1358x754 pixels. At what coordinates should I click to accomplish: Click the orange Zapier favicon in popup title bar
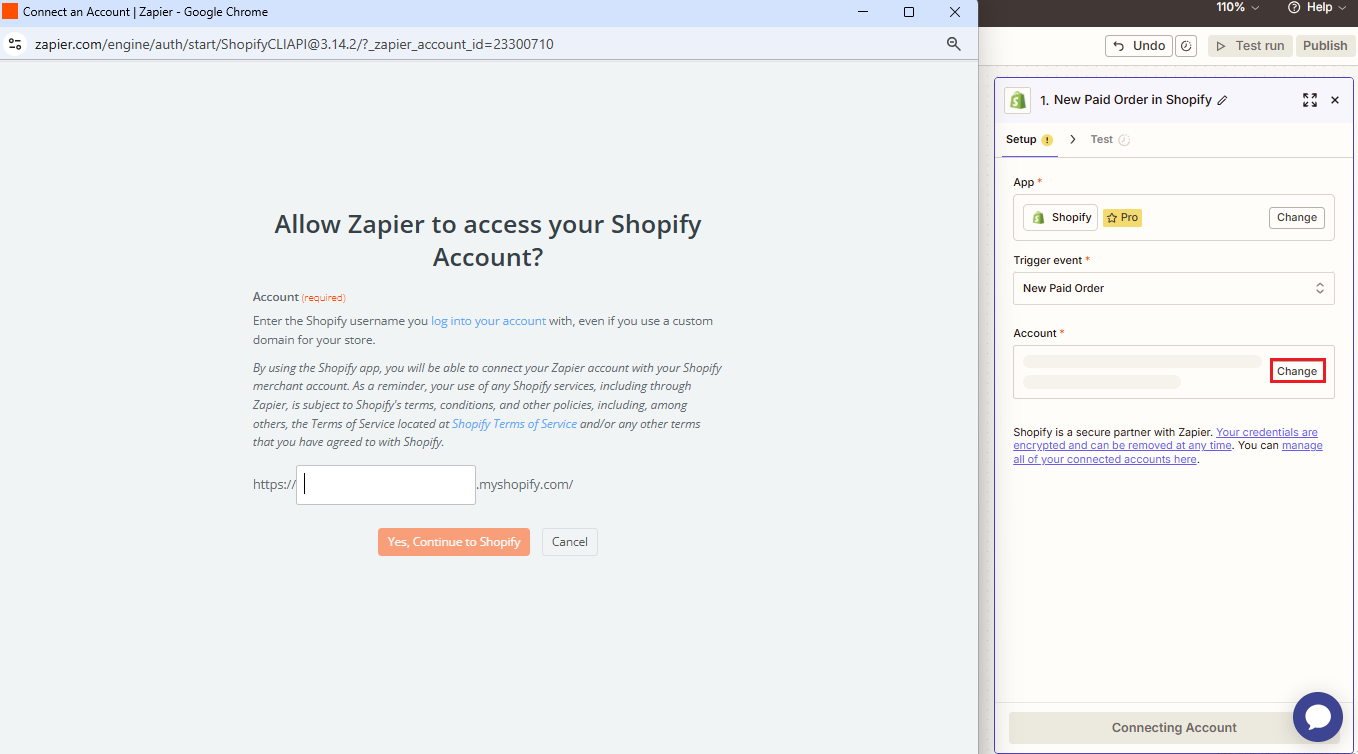pos(10,12)
